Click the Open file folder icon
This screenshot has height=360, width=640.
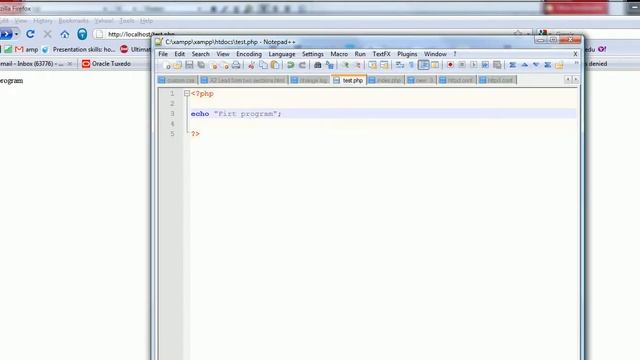tap(178, 65)
